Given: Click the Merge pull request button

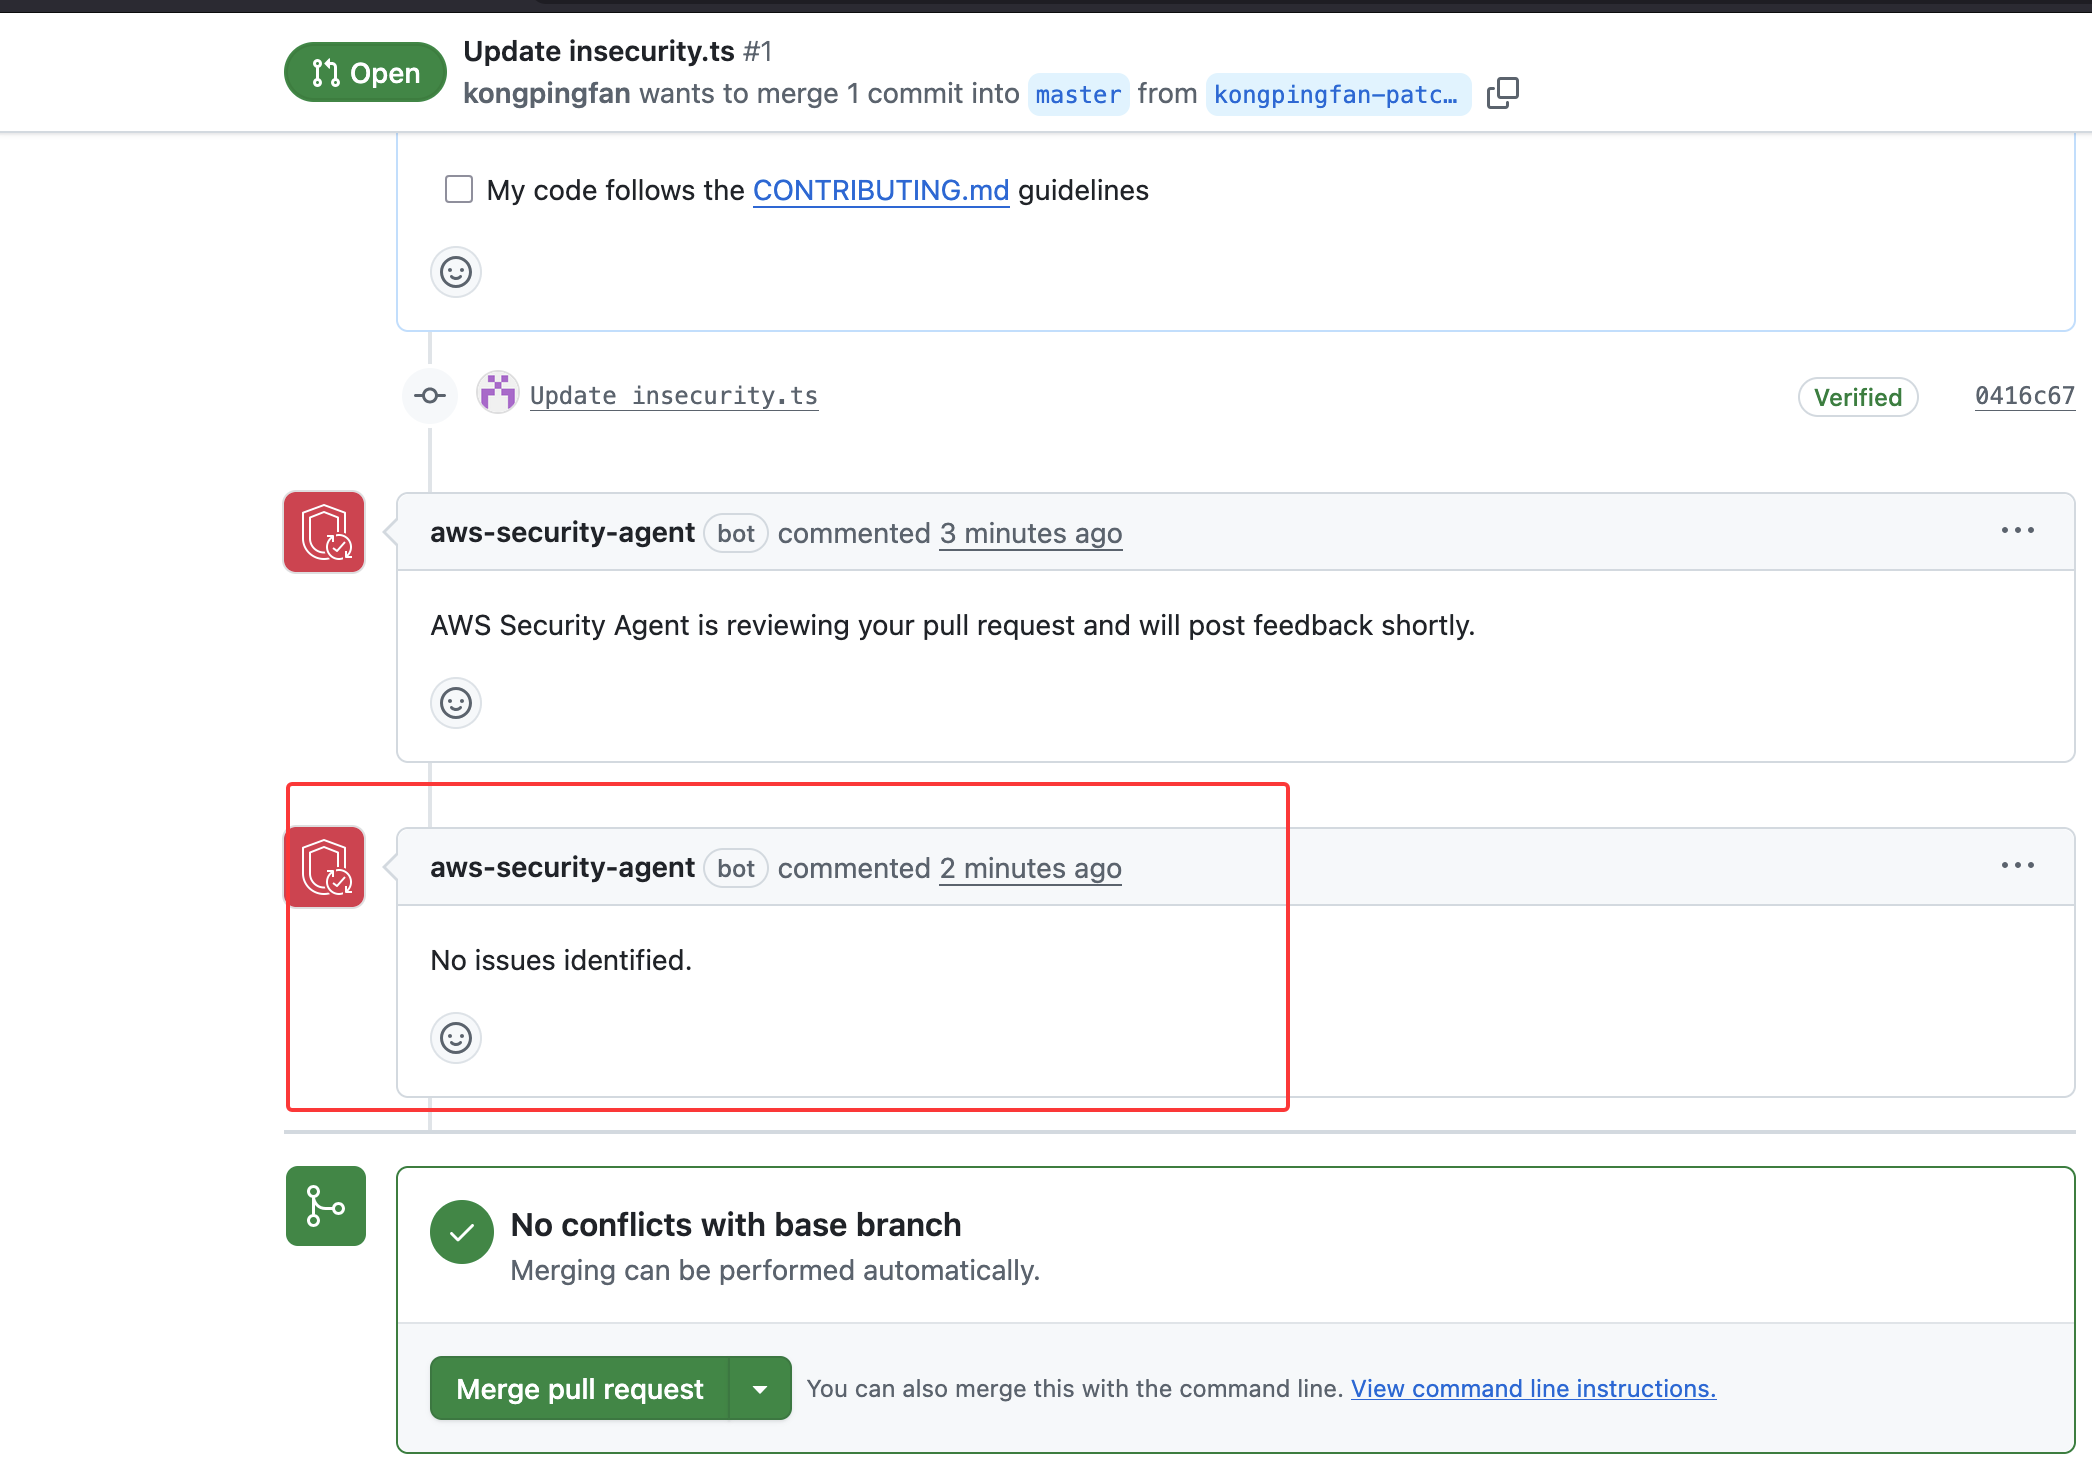Looking at the screenshot, I should [580, 1388].
